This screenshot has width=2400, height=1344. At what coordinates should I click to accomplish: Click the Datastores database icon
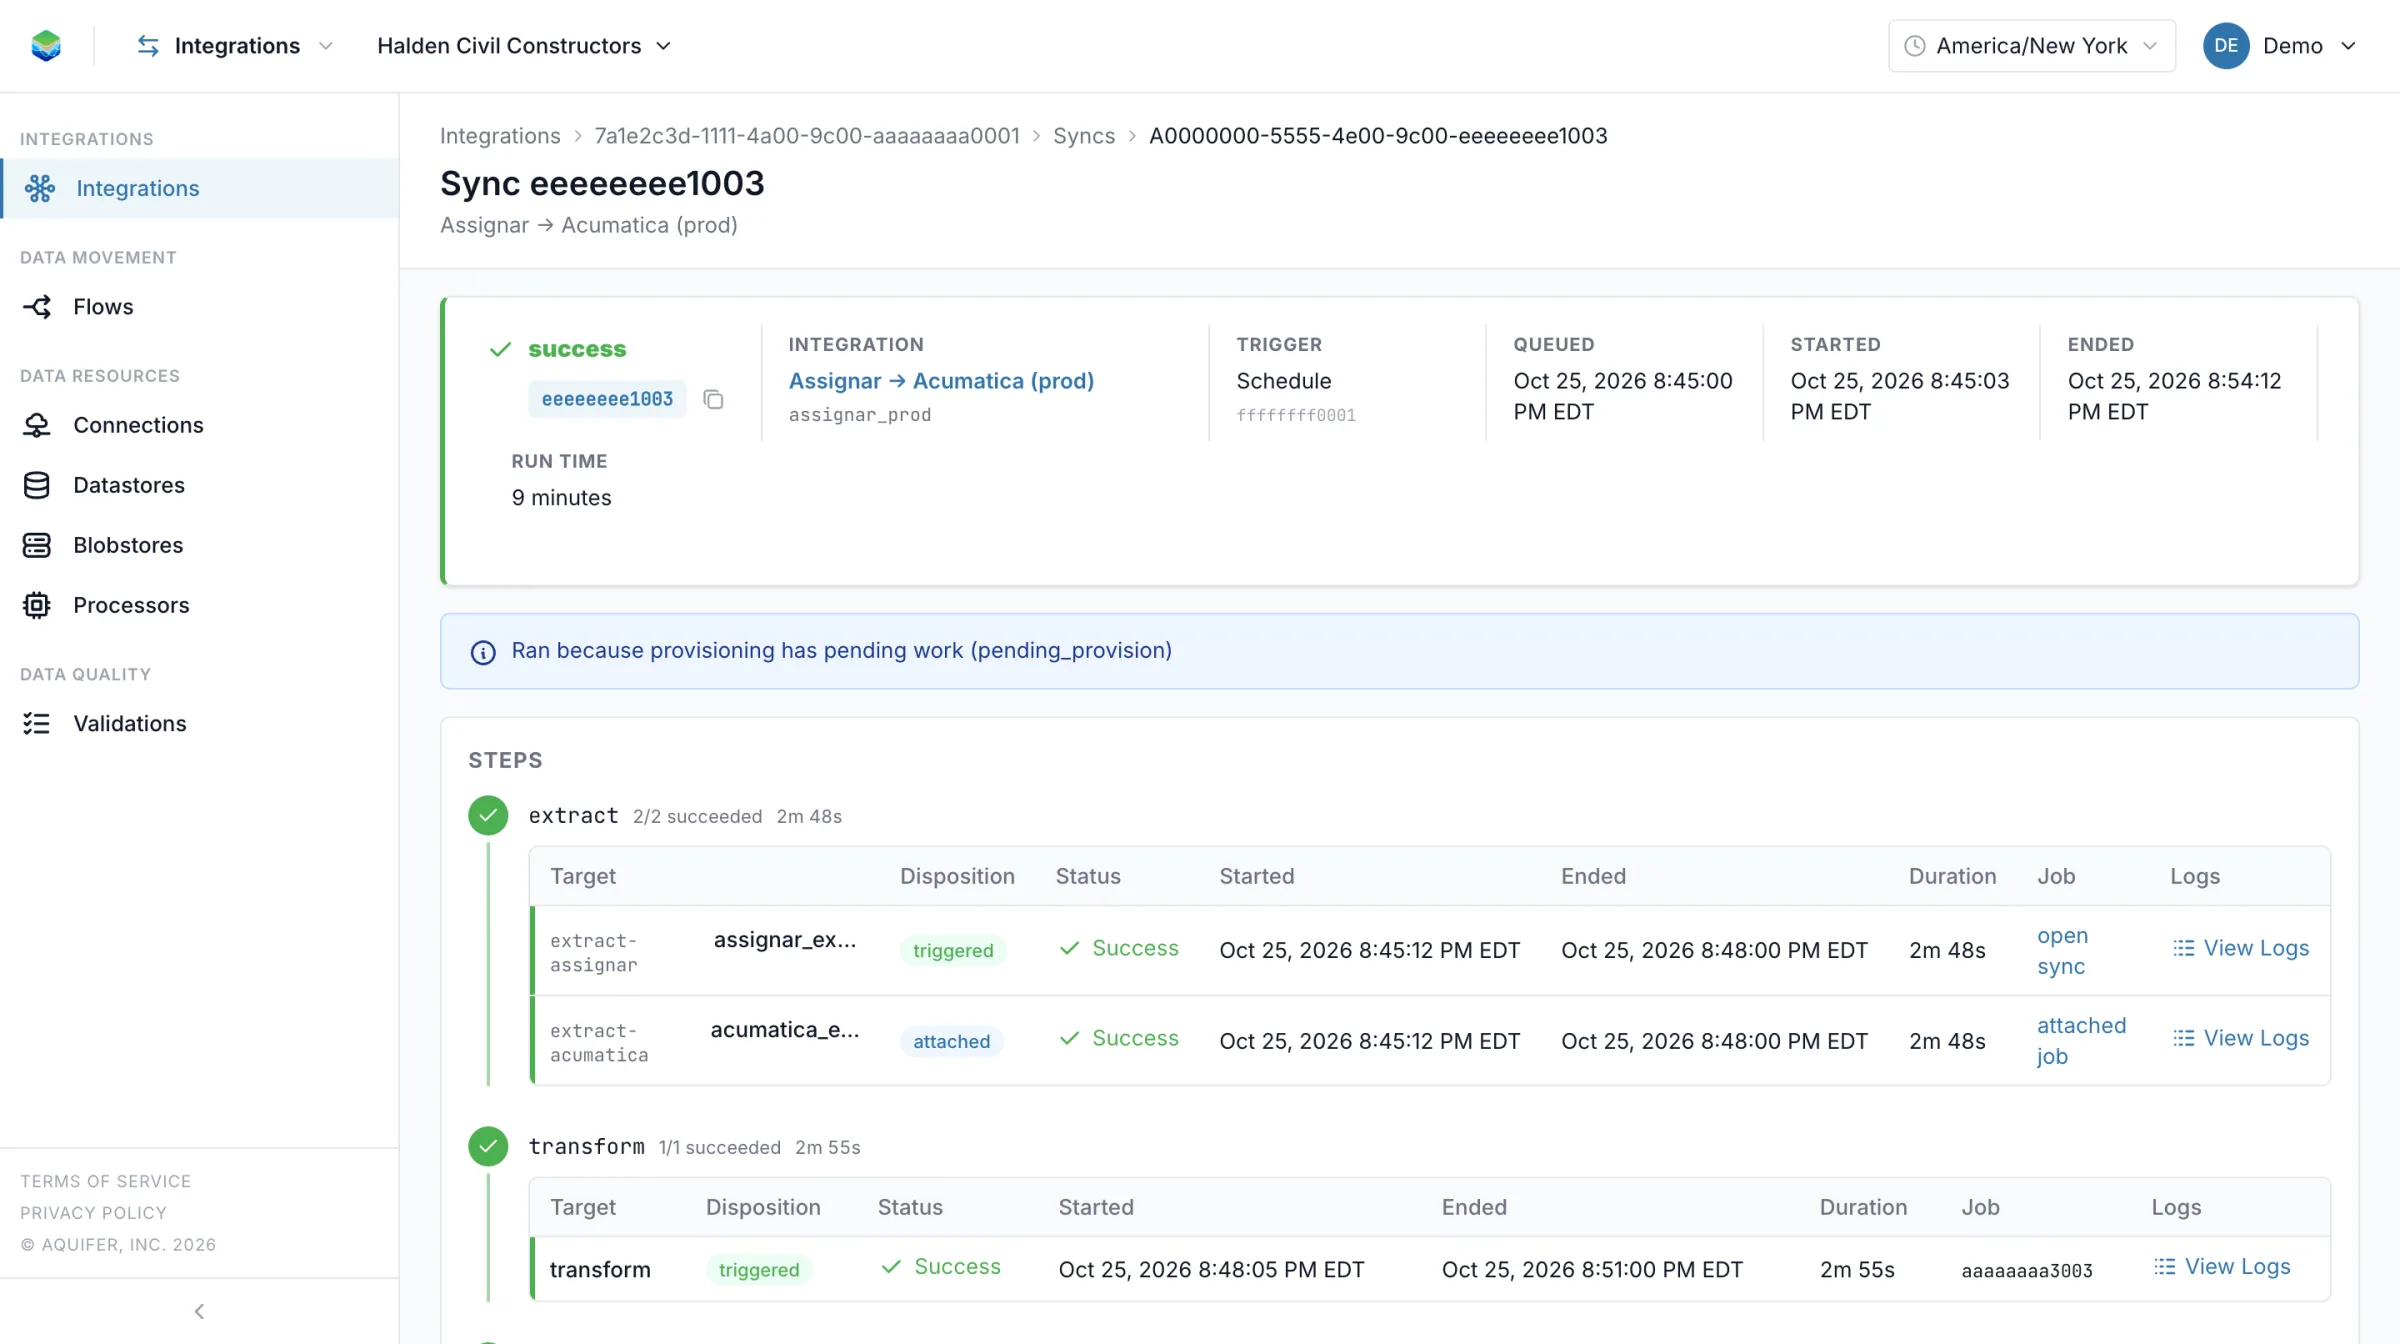click(x=37, y=485)
